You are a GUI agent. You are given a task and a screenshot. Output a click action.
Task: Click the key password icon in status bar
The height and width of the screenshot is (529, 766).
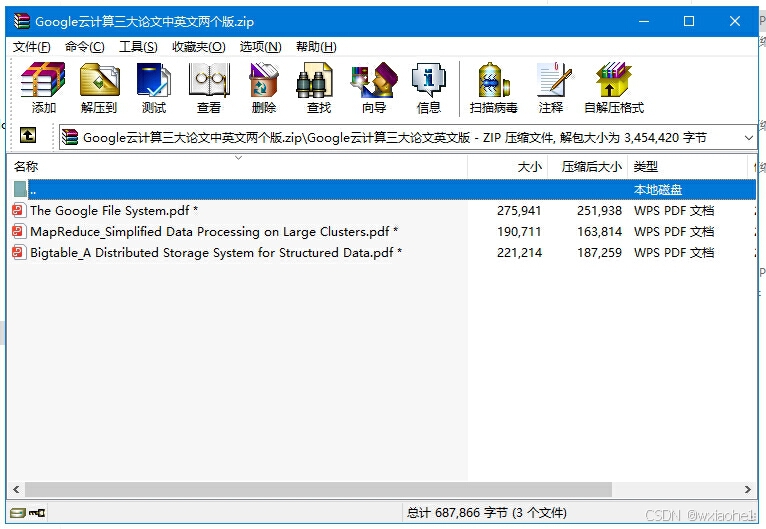click(x=37, y=513)
